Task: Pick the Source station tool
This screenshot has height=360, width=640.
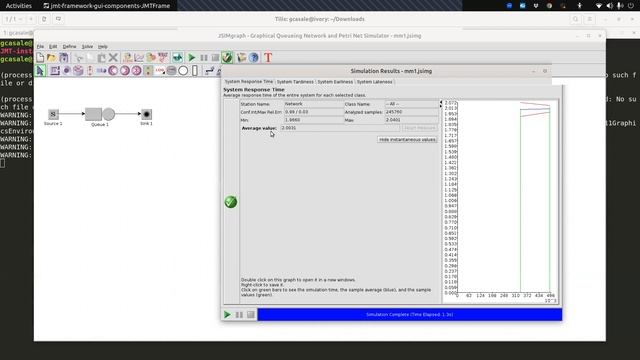Action: pos(55,71)
